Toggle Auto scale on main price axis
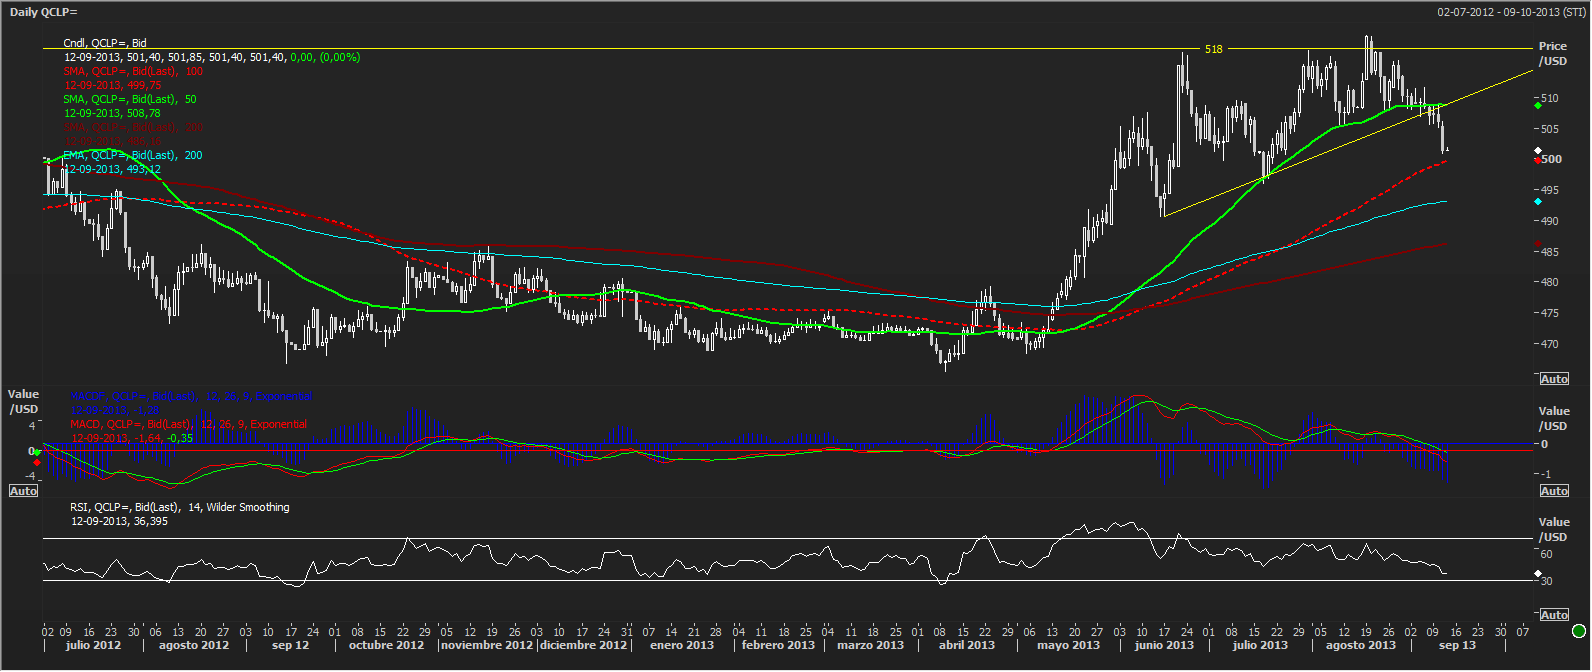The height and width of the screenshot is (672, 1592). pyautogui.click(x=1554, y=379)
